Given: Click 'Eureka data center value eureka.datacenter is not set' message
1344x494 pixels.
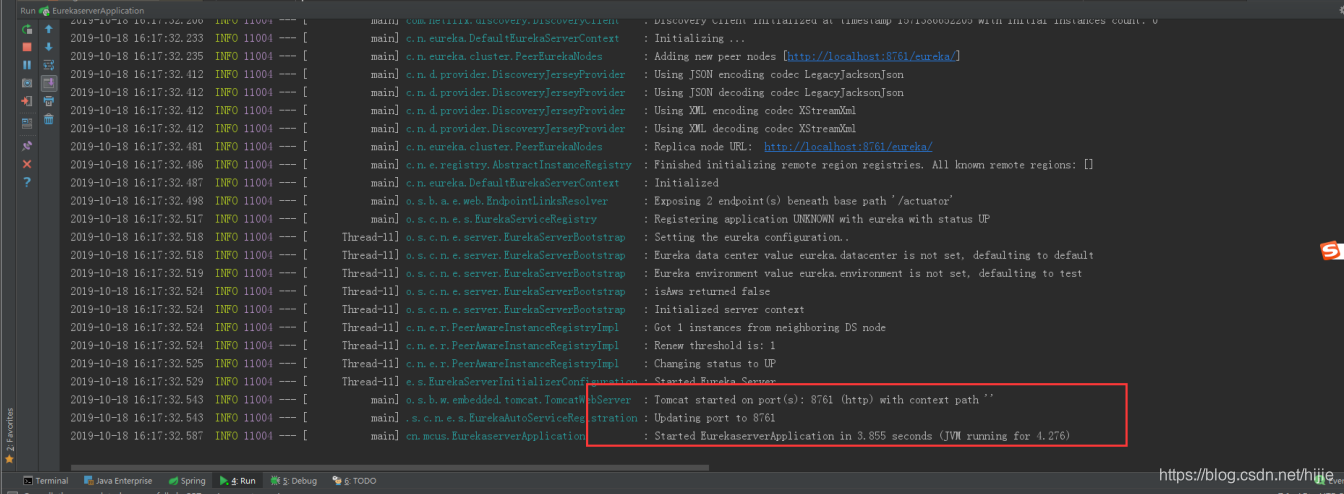Looking at the screenshot, I should [874, 255].
